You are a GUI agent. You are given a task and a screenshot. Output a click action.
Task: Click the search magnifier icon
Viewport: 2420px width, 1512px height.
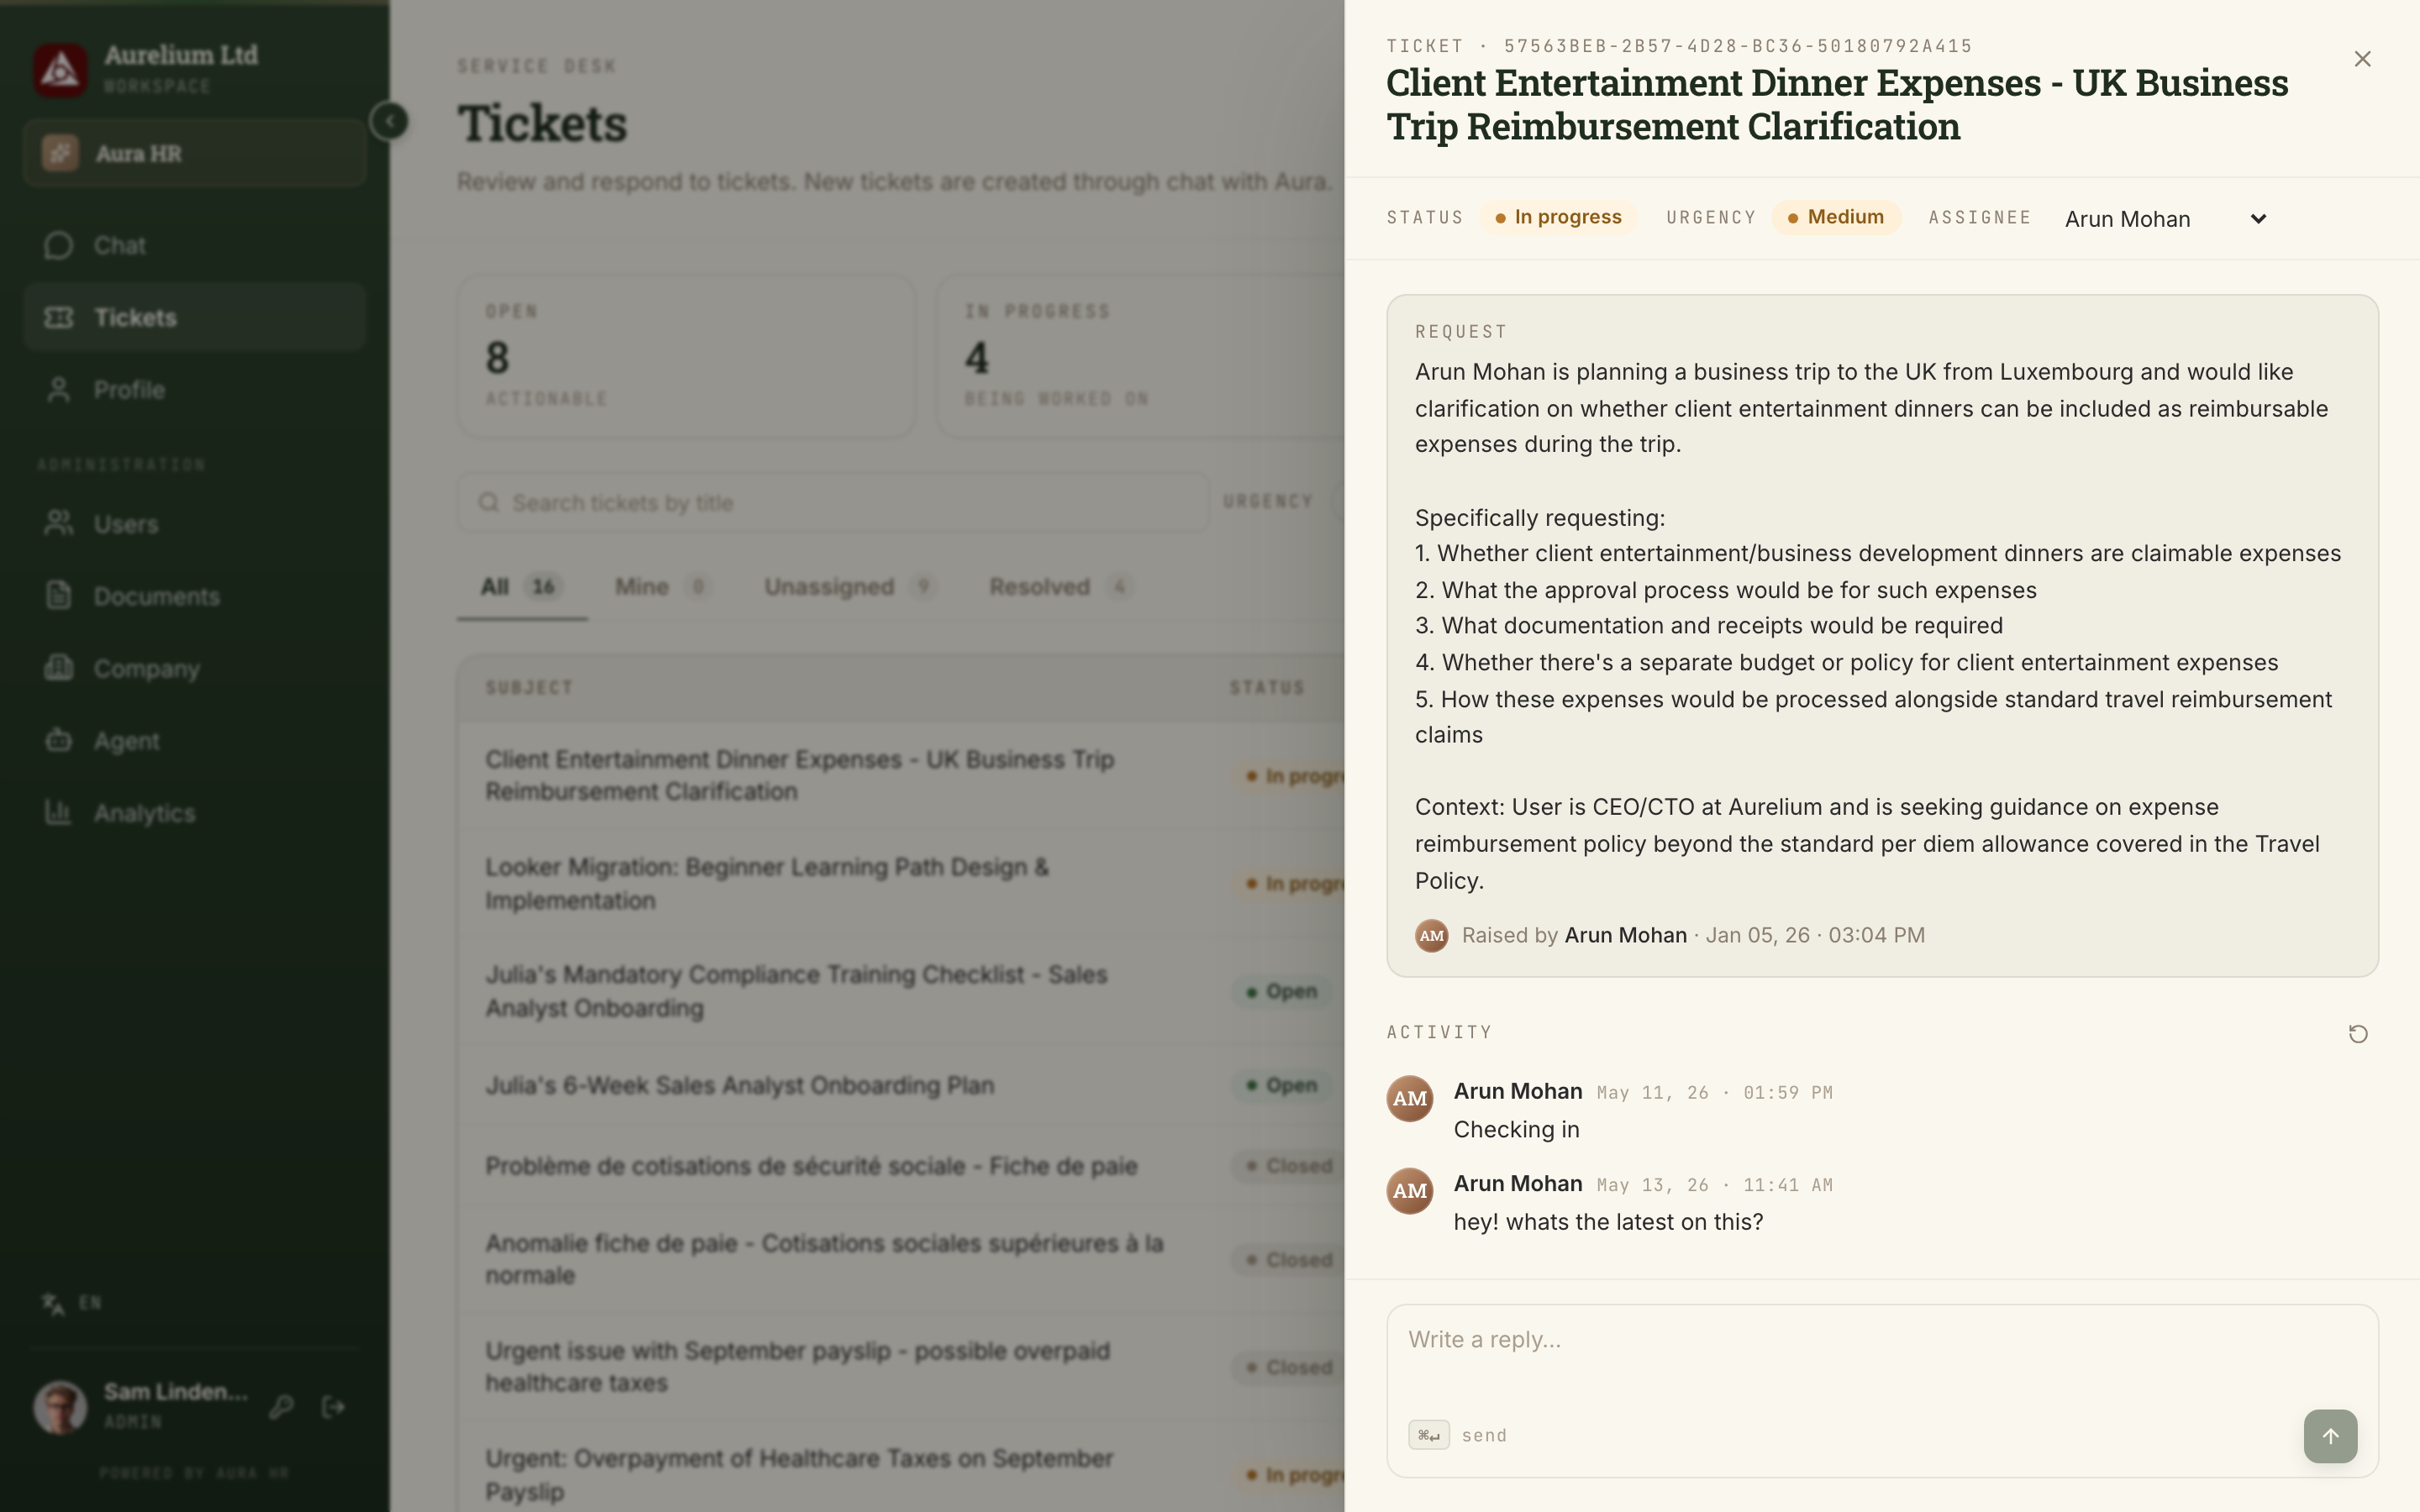(488, 502)
